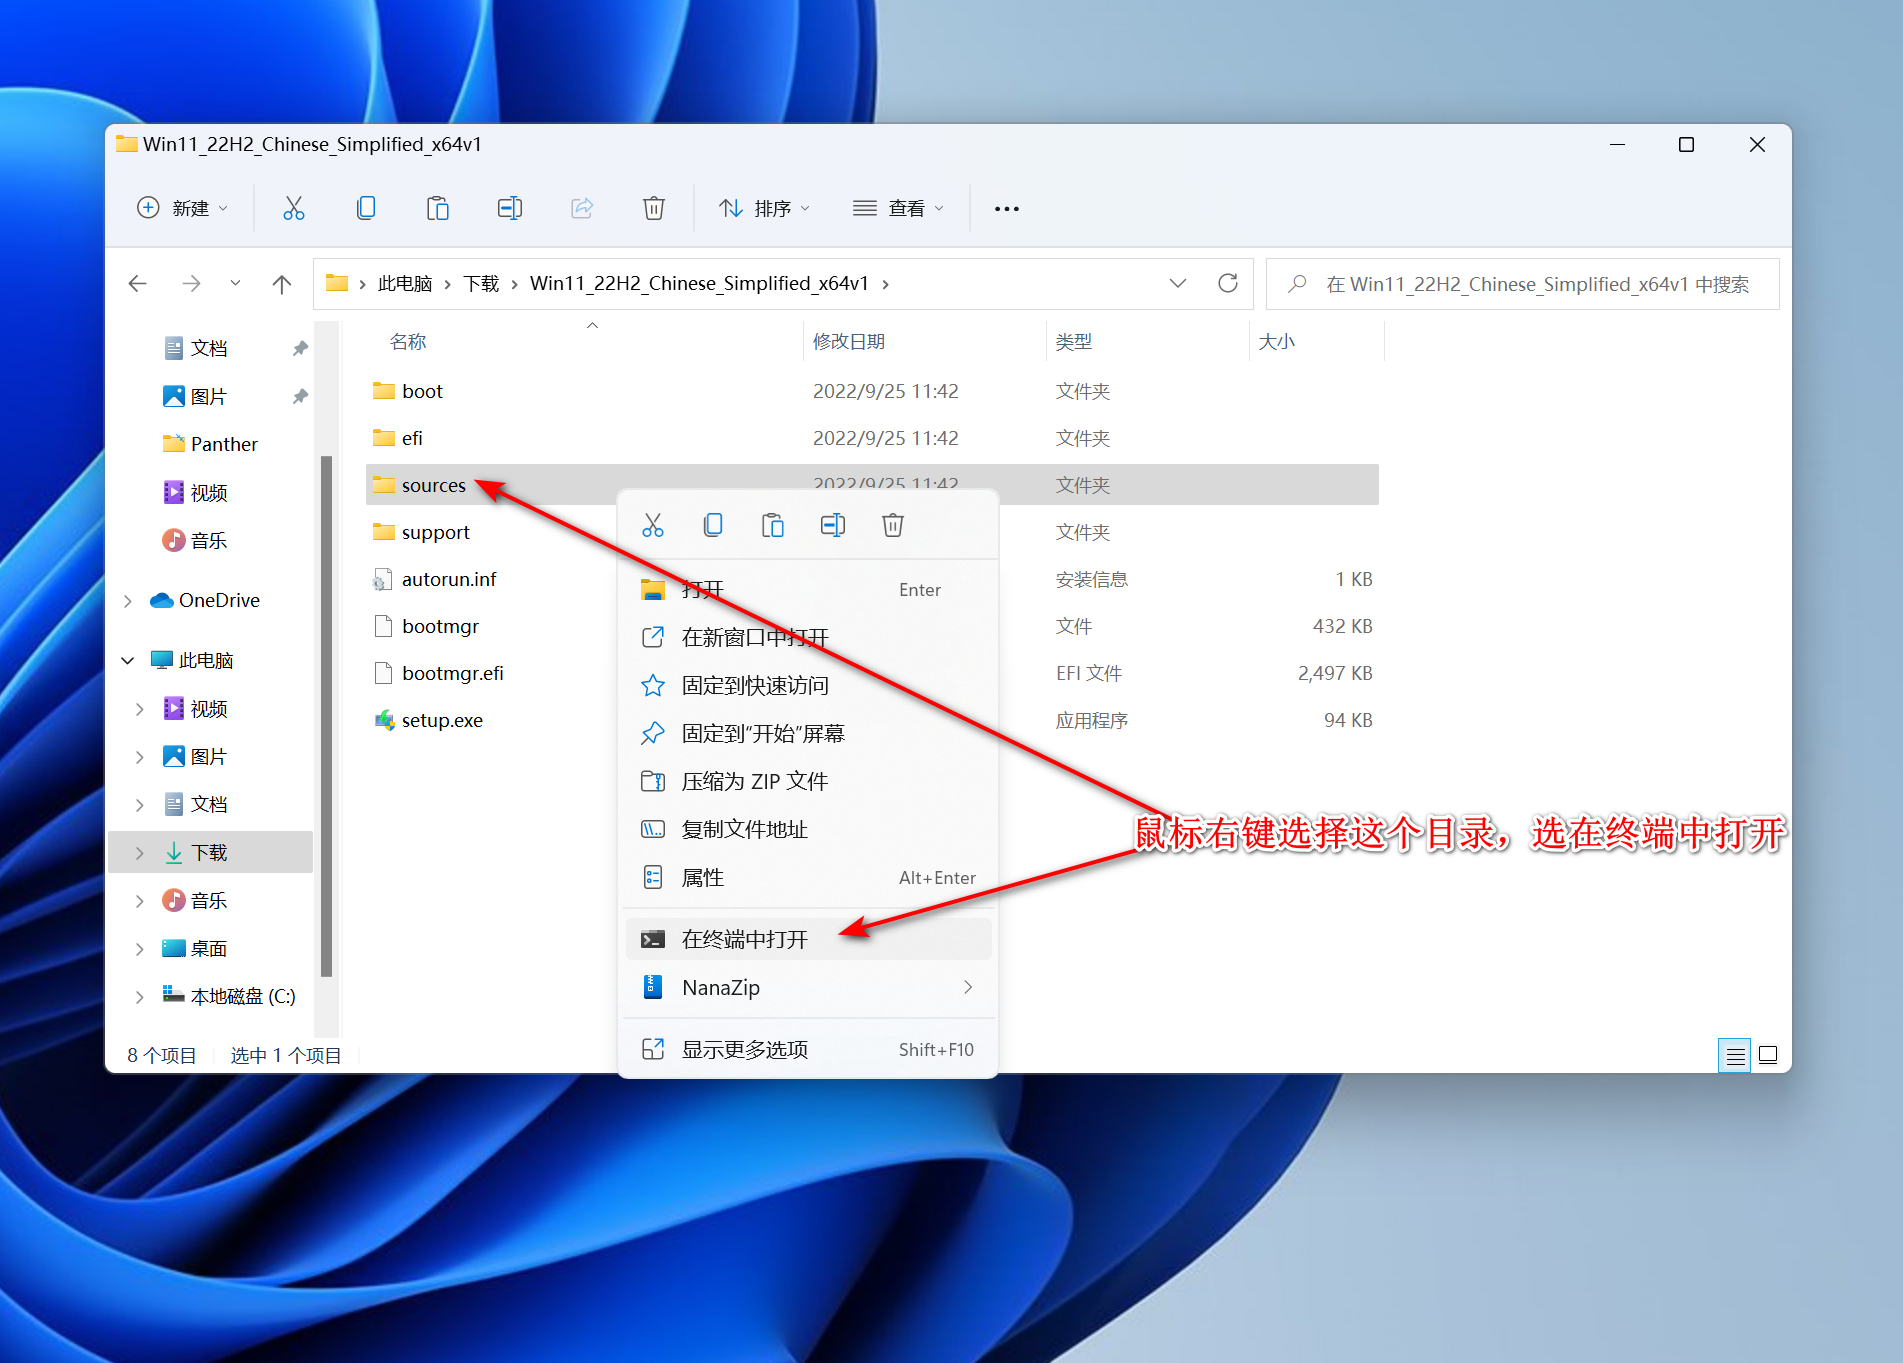Refresh the current folder view
Viewport: 1903px width, 1363px height.
click(1228, 284)
